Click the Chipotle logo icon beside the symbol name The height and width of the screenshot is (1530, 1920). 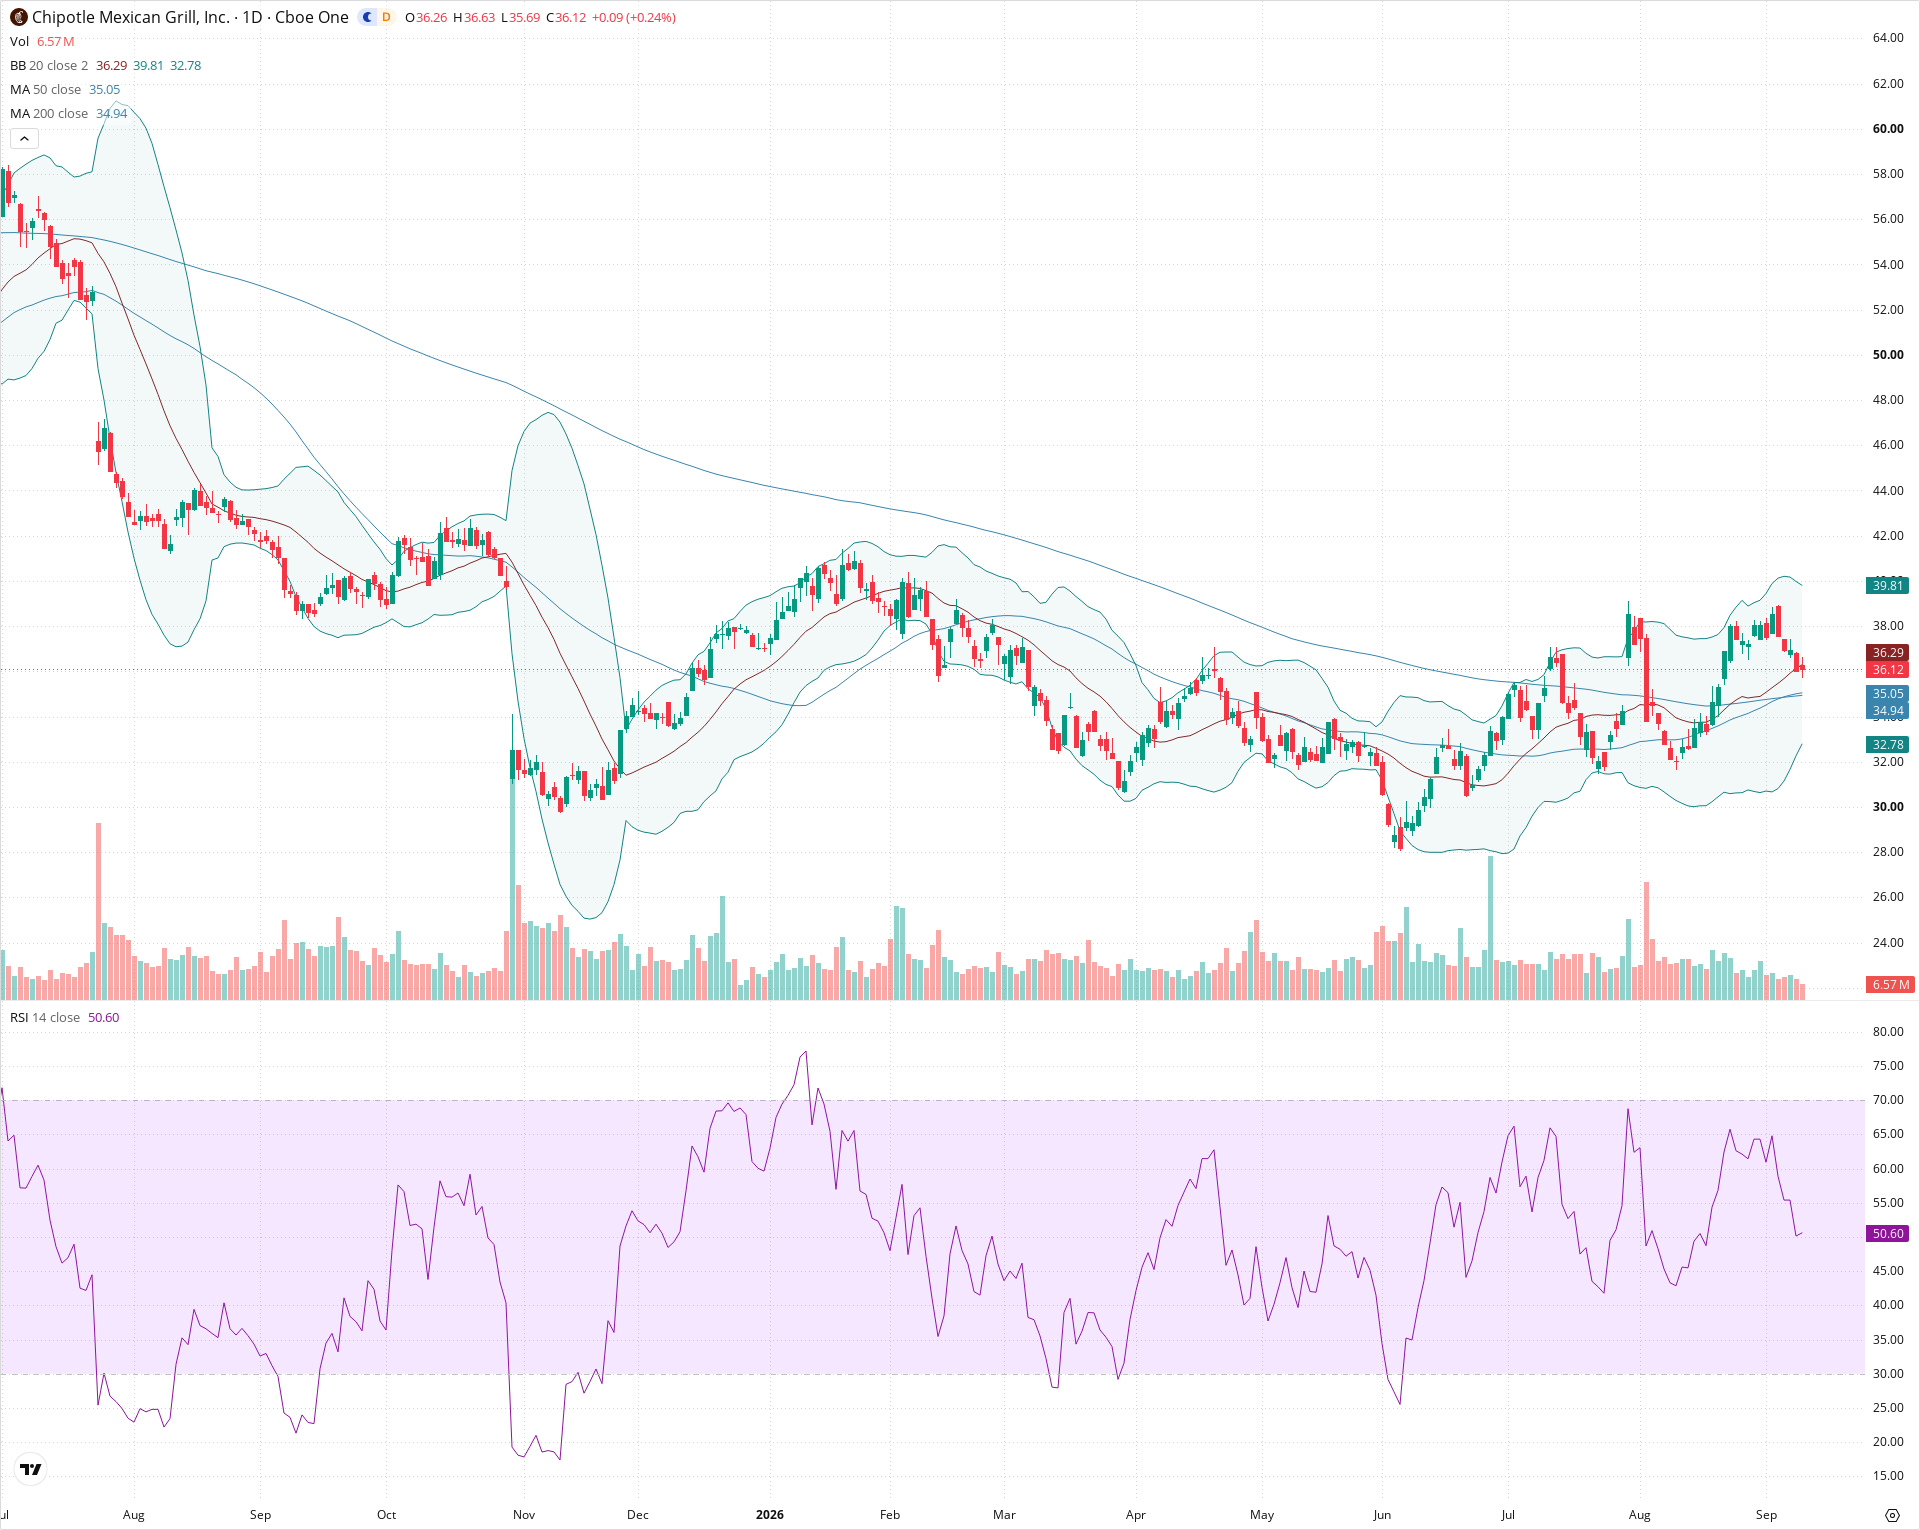click(x=18, y=17)
